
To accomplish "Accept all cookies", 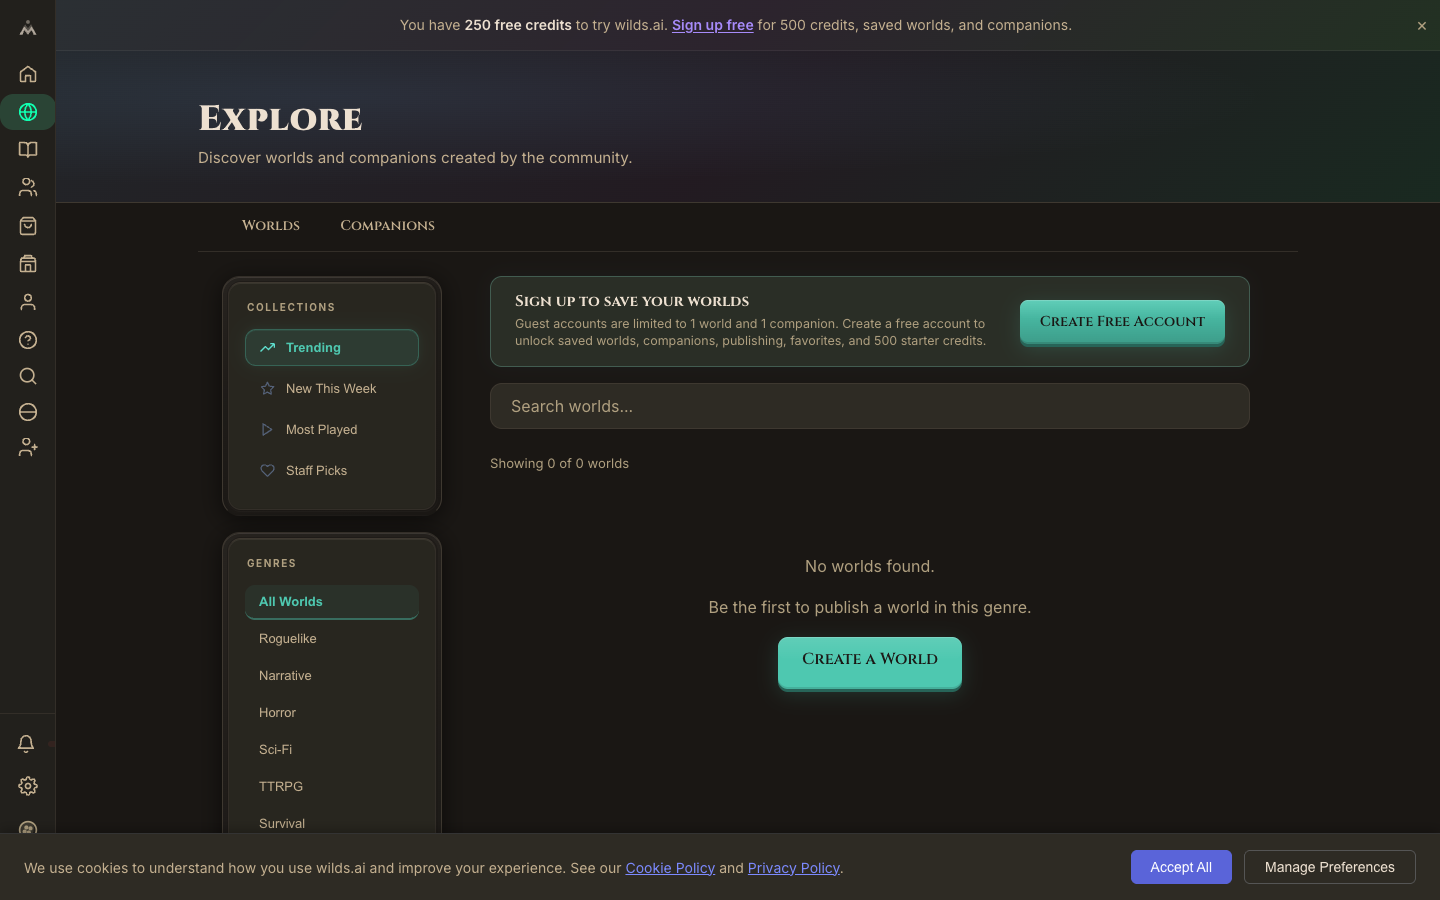I will tap(1181, 867).
